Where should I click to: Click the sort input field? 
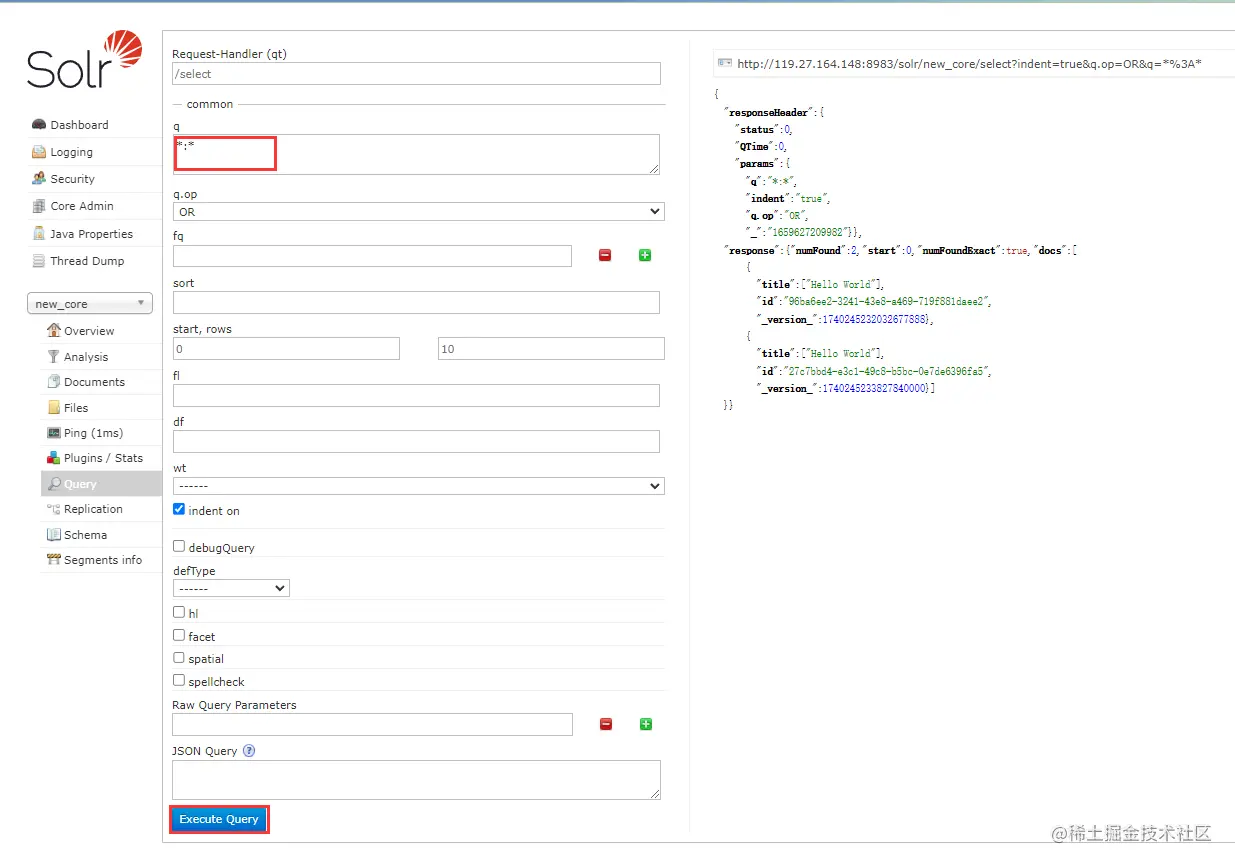[x=416, y=302]
